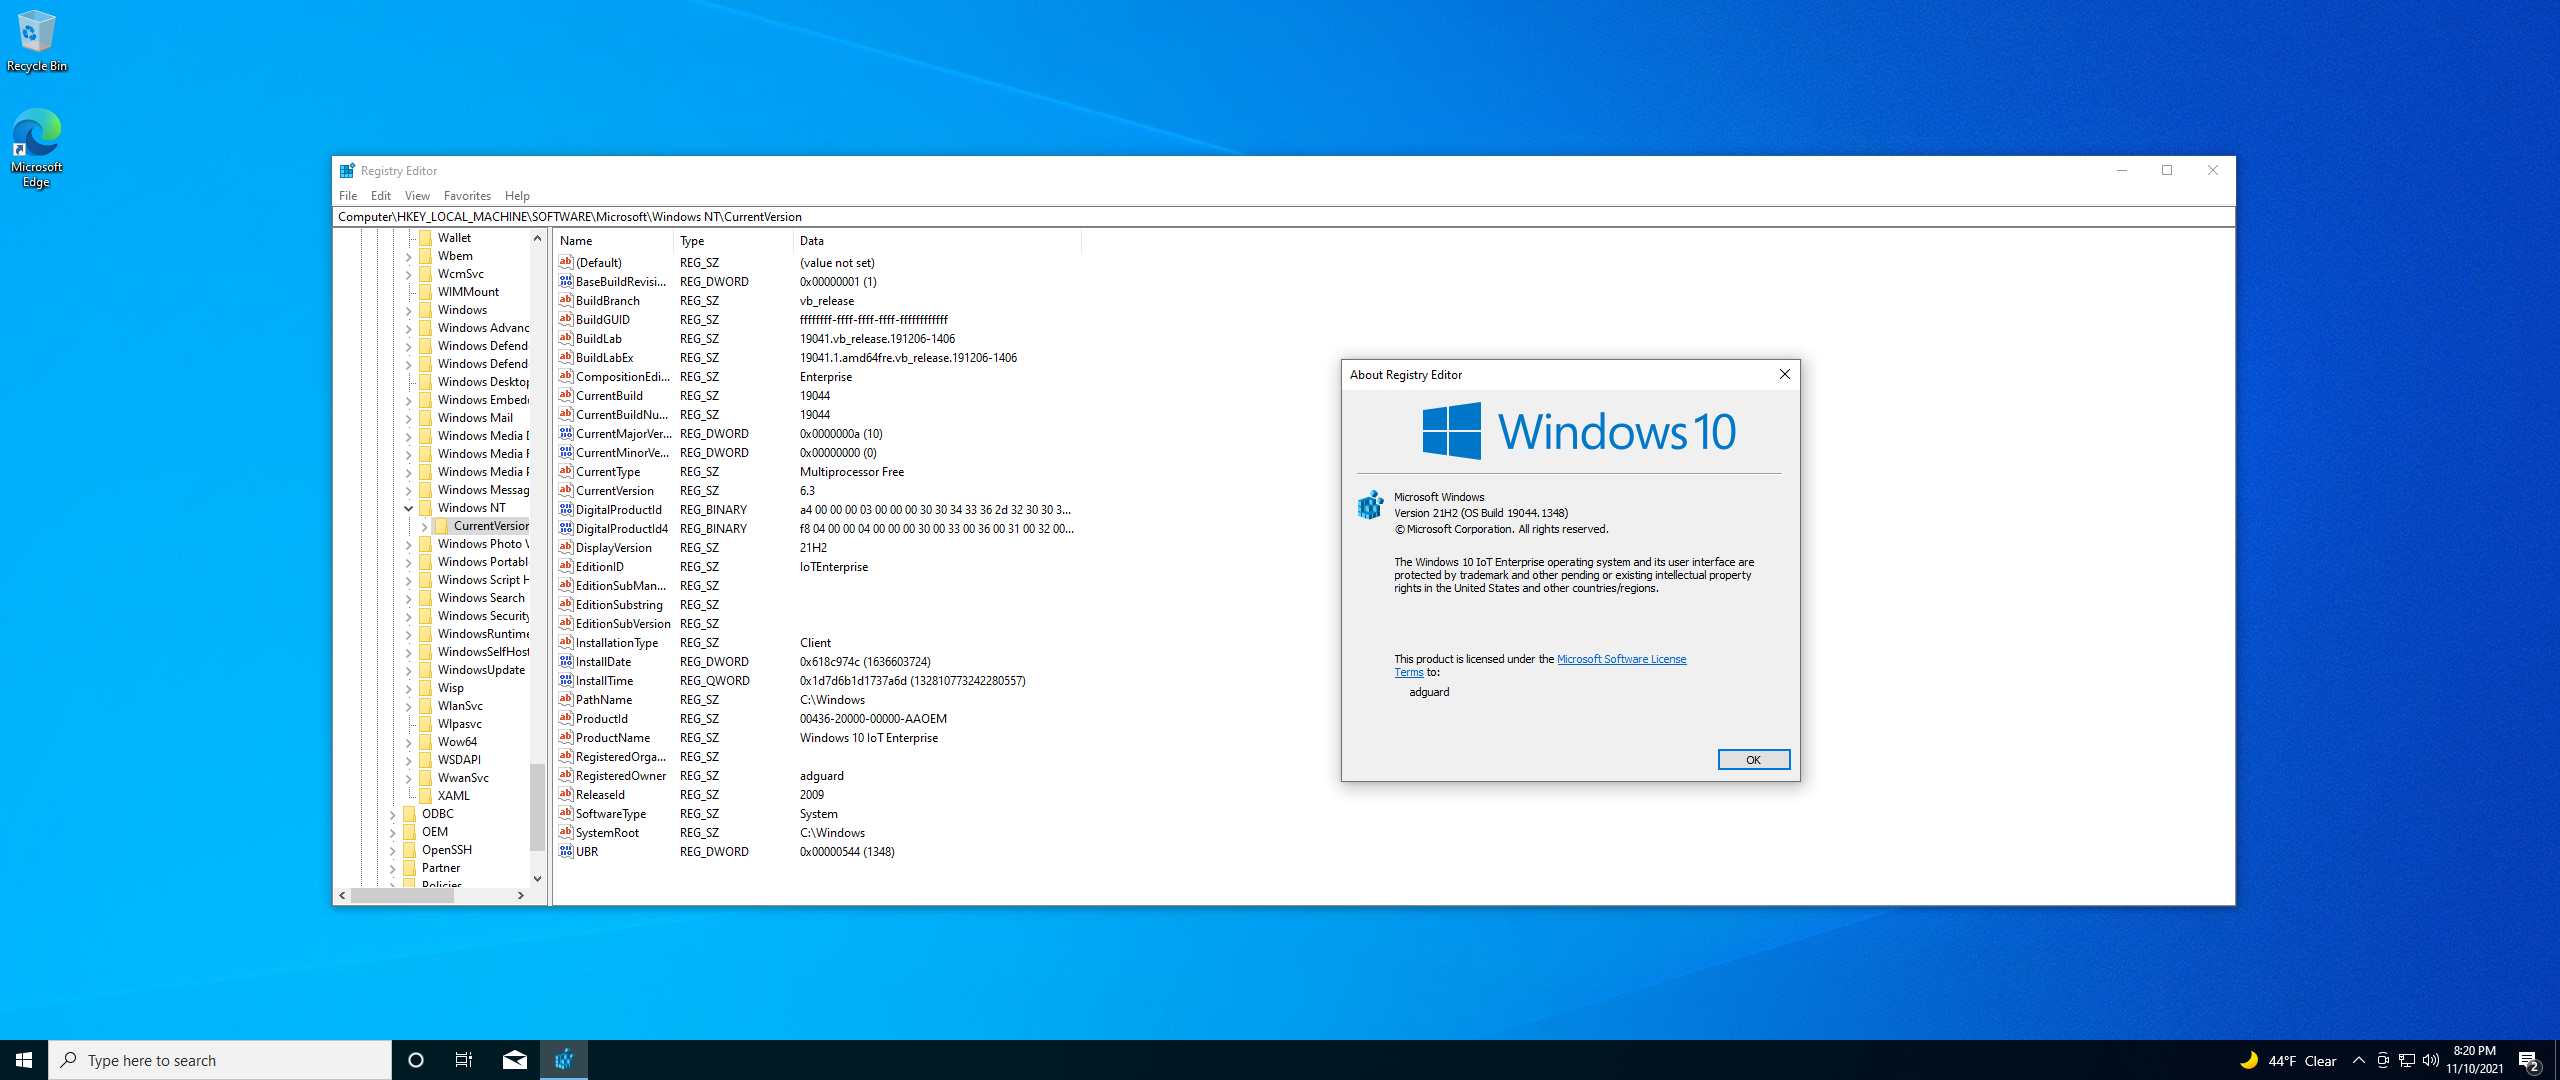The height and width of the screenshot is (1080, 2560).
Task: Select the InstallTime QWORD value icon
Action: [566, 681]
